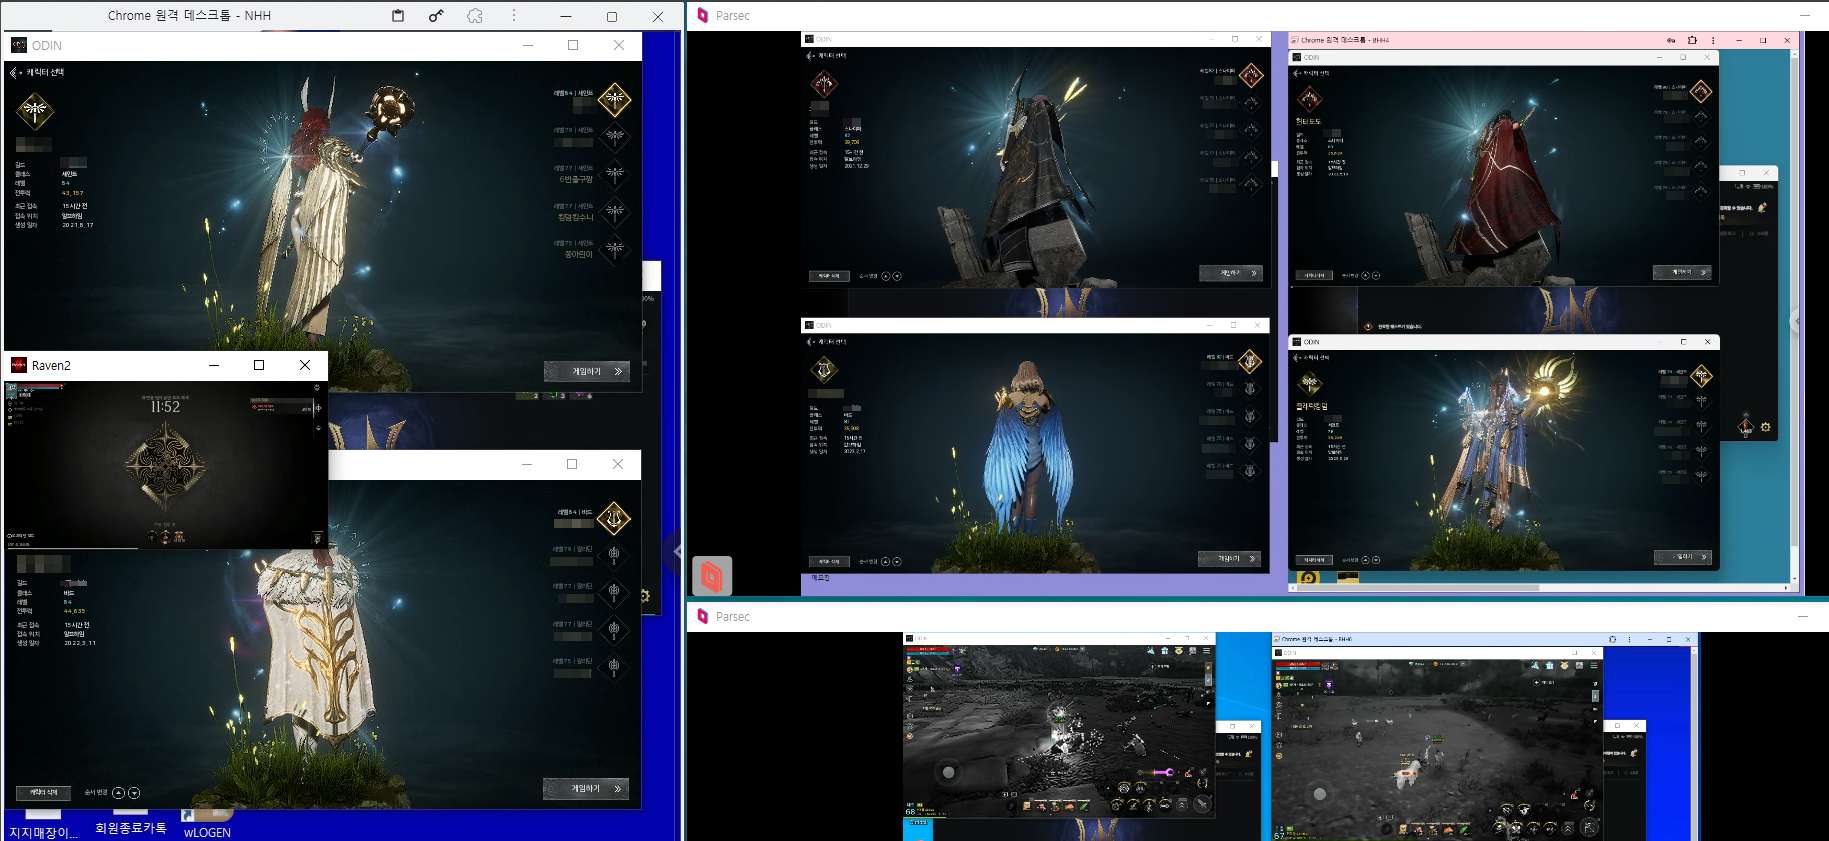
Task: Delete character button in Parsec top-left ODIN window
Action: point(829,276)
